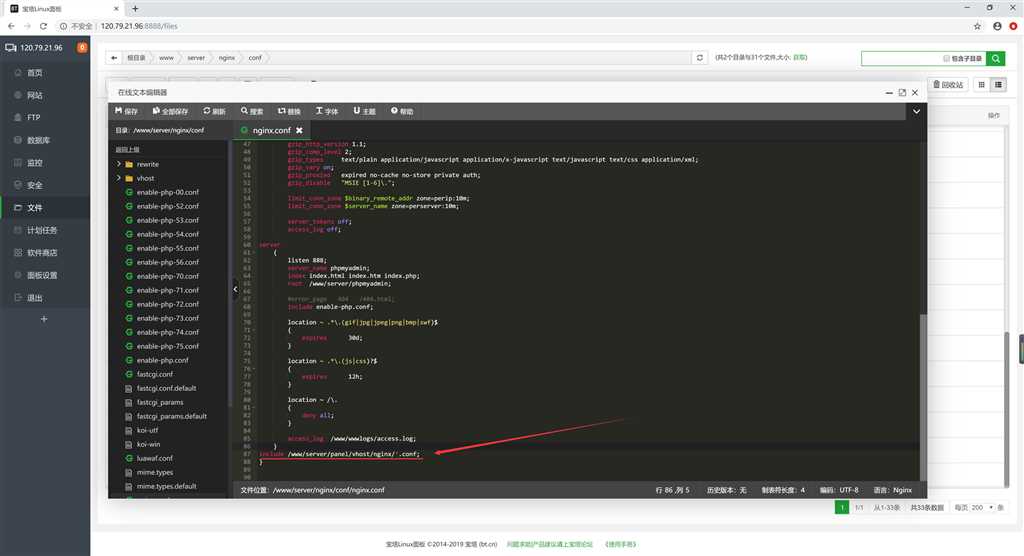The width and height of the screenshot is (1024, 556).
Task: Toggle 包含子目录 include subdirectories checkbox
Action: click(946, 58)
